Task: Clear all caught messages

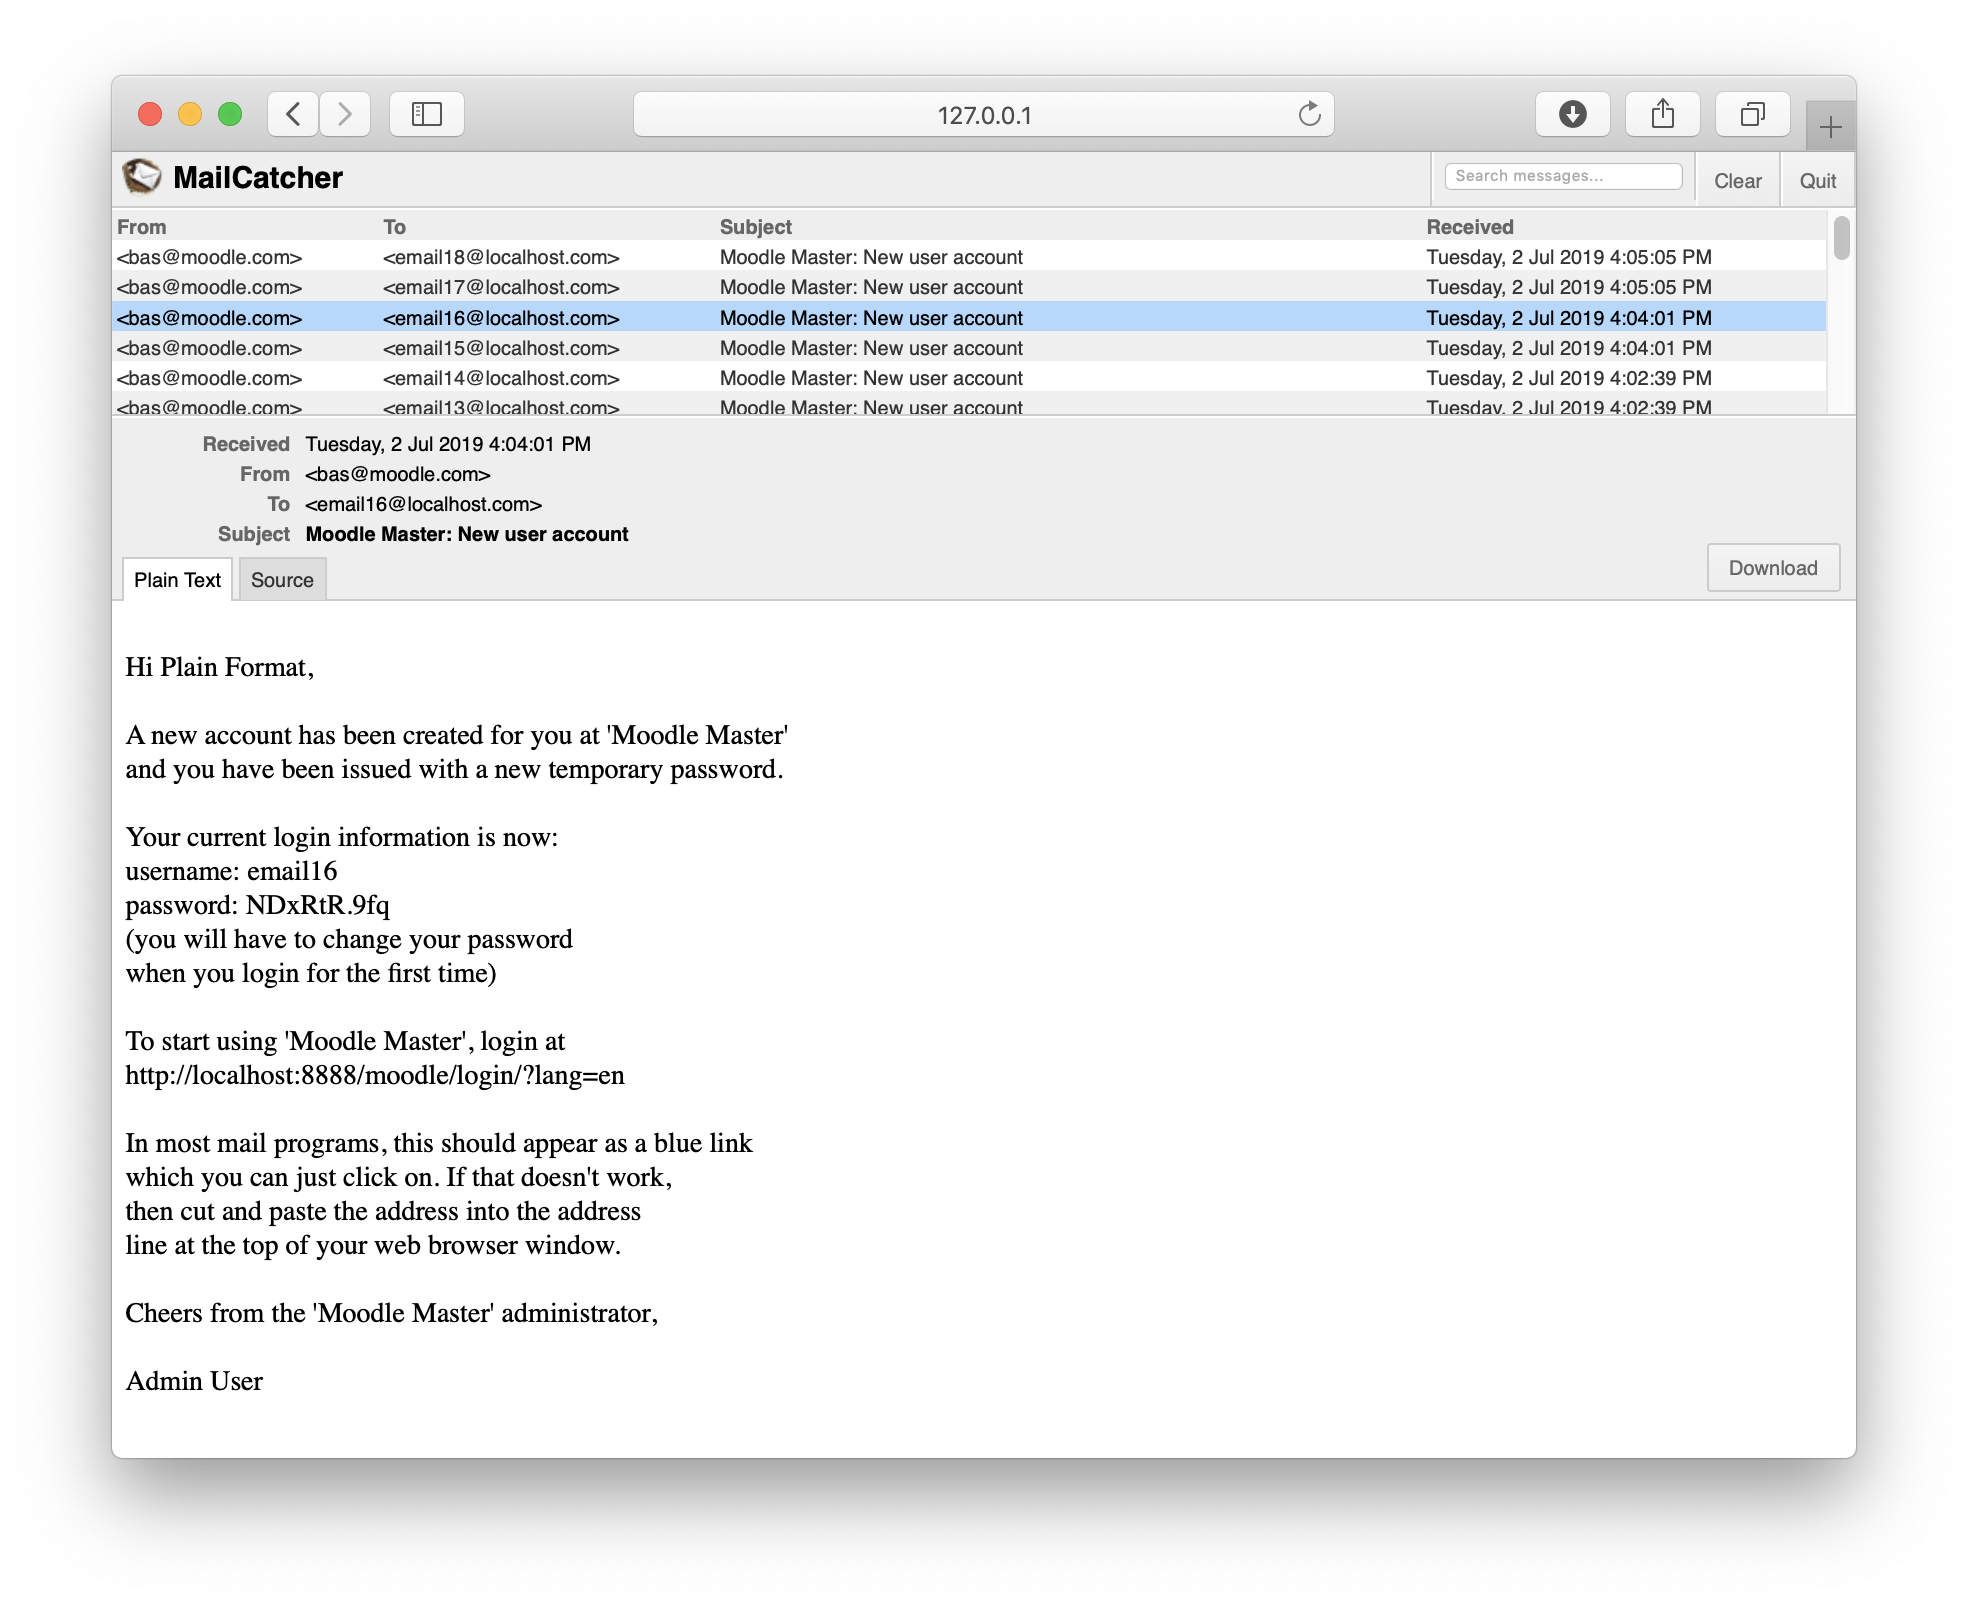Action: [1737, 181]
